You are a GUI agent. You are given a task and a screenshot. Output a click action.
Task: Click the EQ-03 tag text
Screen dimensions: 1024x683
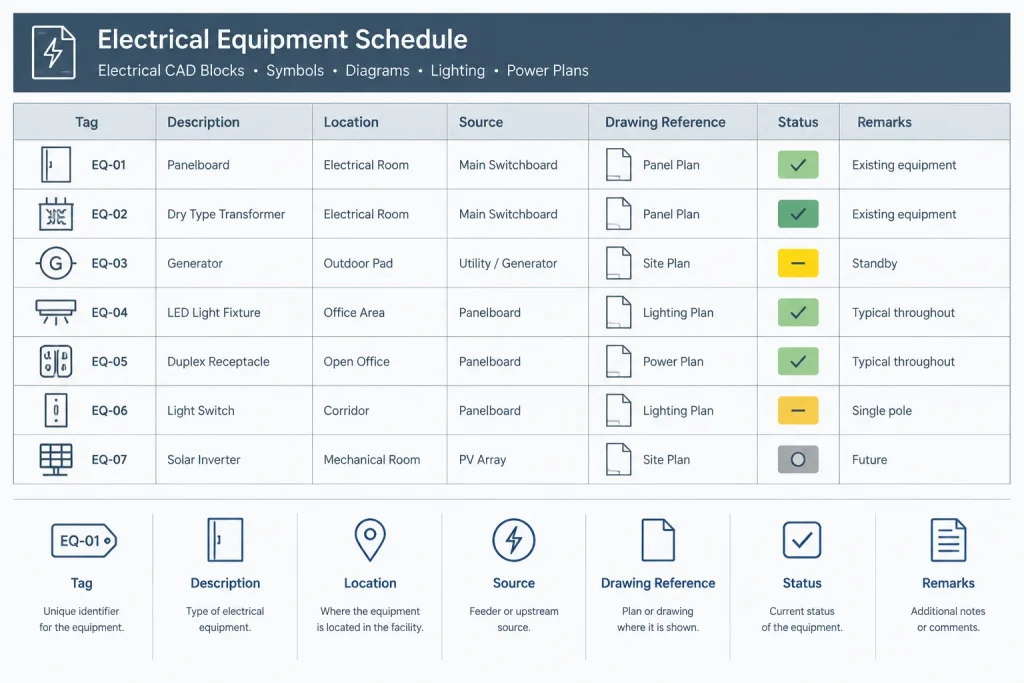click(x=109, y=263)
